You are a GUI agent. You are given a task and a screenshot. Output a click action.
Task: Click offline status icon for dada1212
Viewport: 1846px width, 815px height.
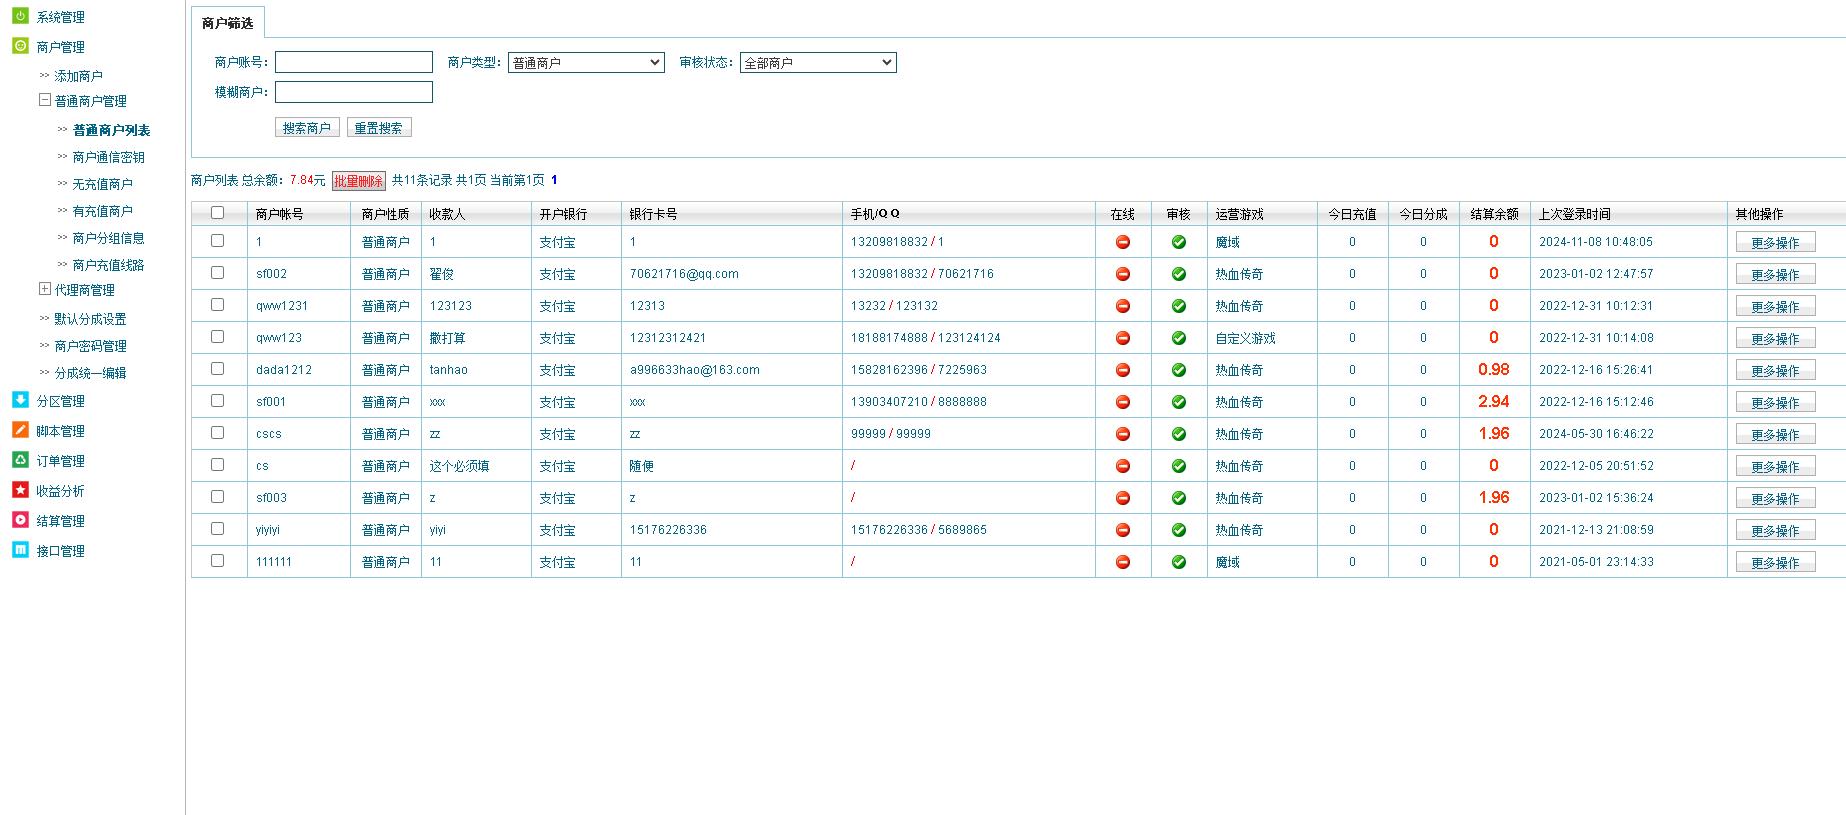pos(1123,370)
